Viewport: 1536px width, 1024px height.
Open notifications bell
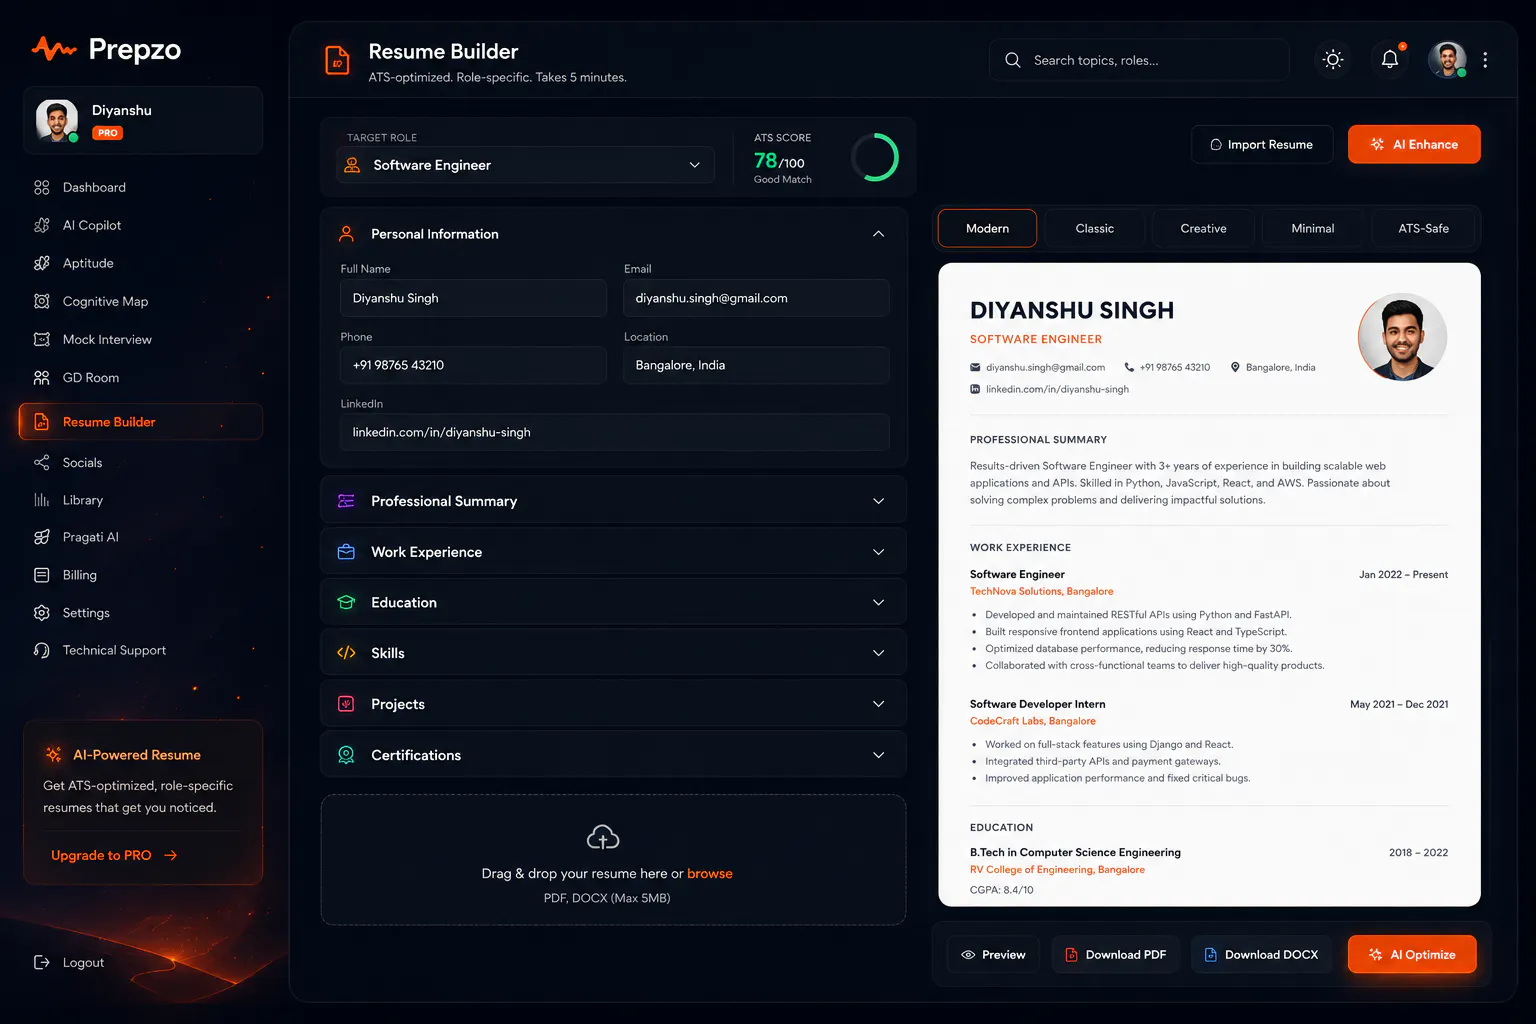tap(1390, 59)
